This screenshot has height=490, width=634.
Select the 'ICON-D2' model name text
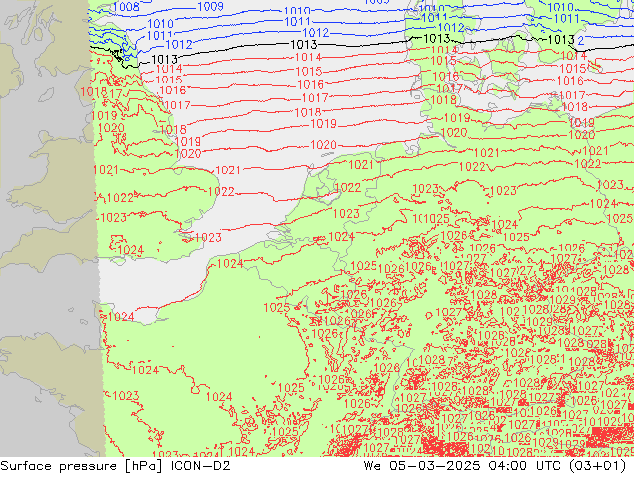click(x=201, y=466)
